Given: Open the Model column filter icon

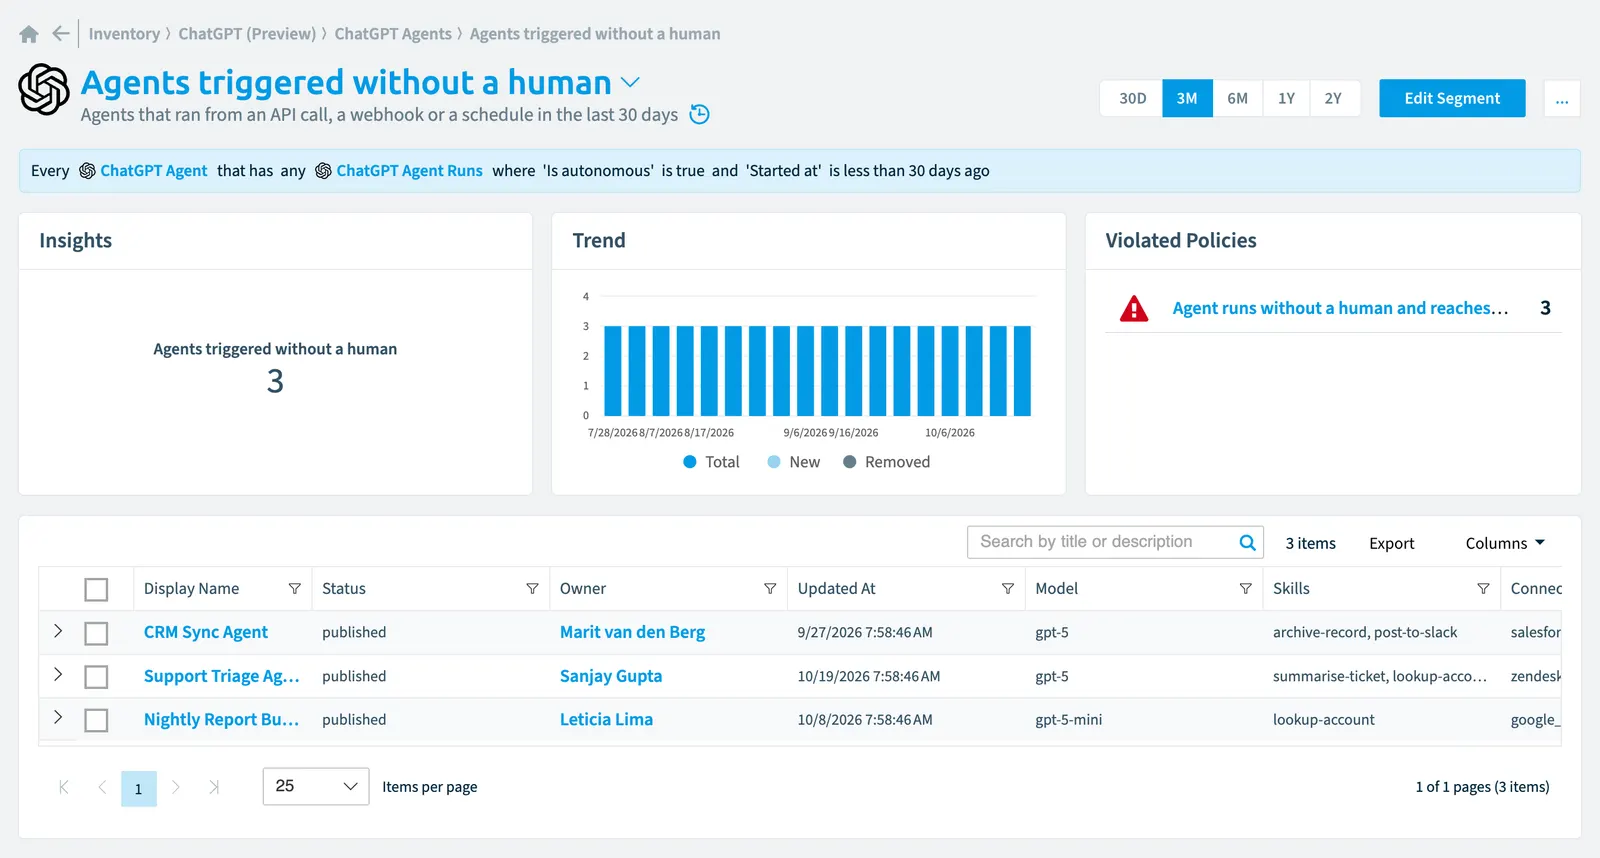Looking at the screenshot, I should pos(1245,589).
